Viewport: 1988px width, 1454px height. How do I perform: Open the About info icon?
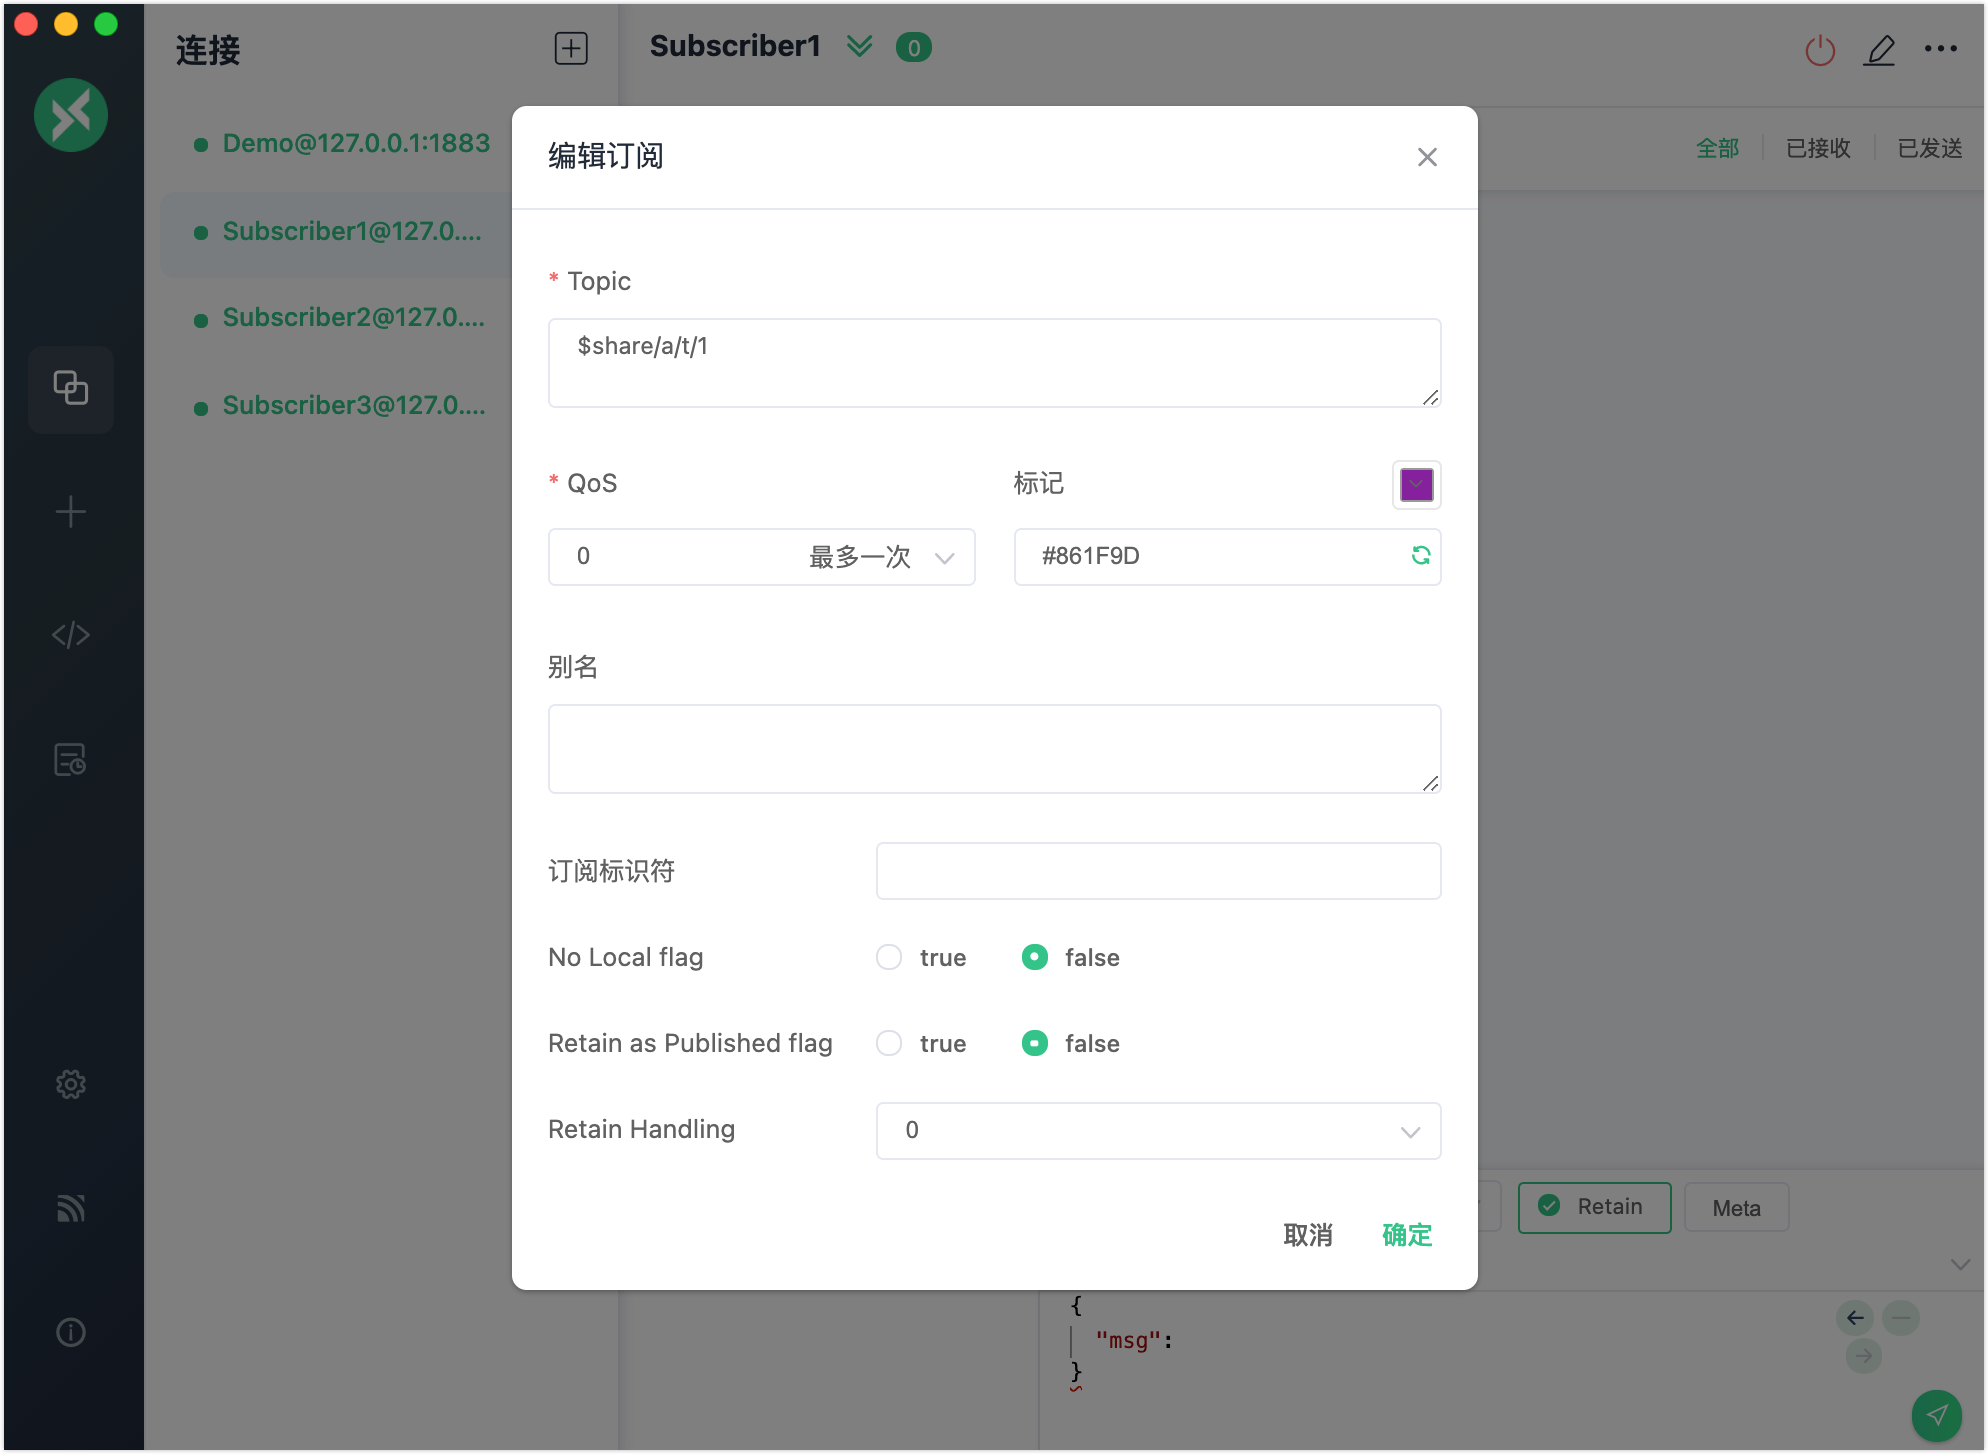pos(71,1332)
